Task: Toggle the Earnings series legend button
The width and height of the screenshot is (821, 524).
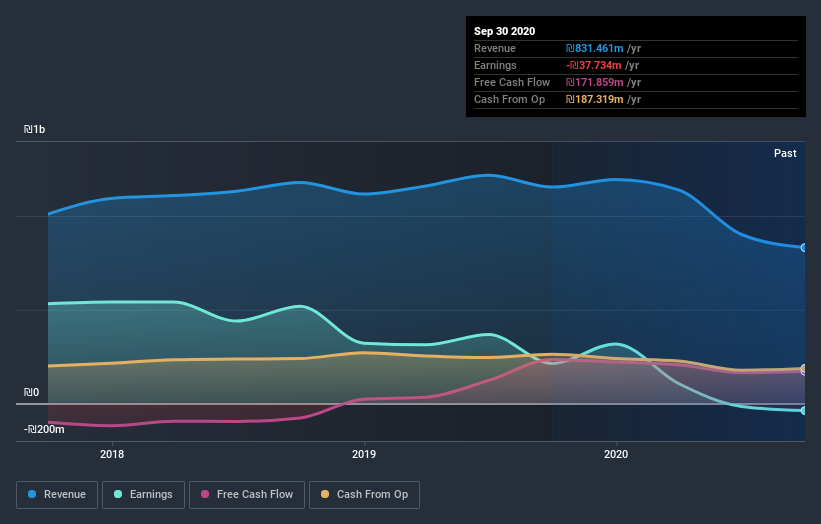Action: [x=143, y=495]
